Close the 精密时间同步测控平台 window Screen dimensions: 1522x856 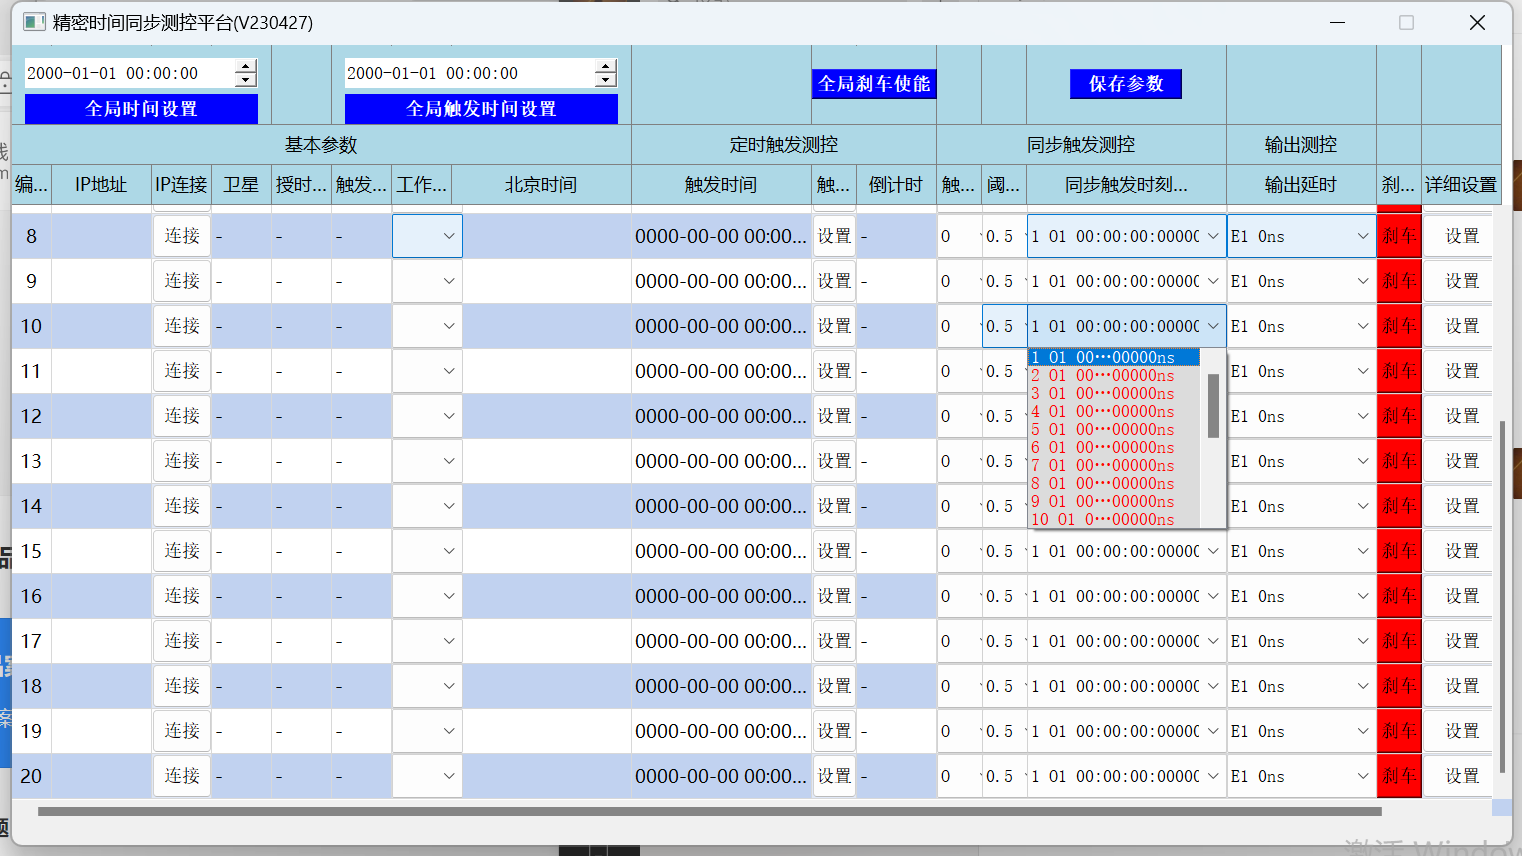pyautogui.click(x=1477, y=22)
